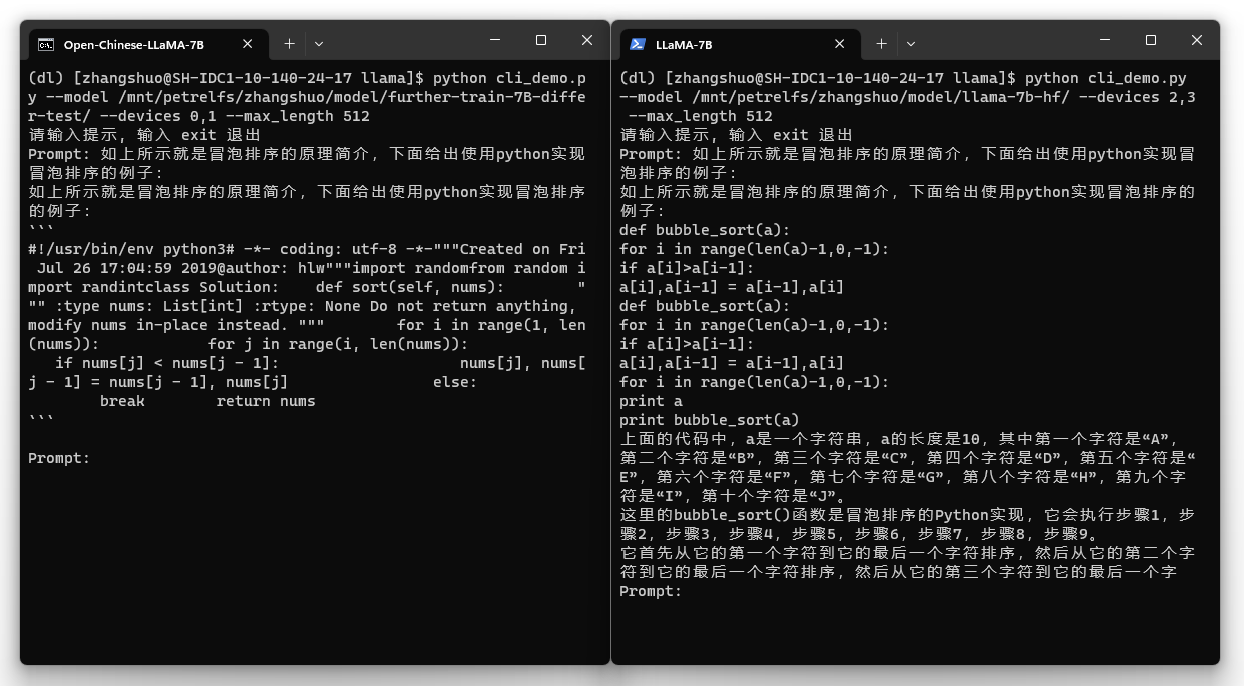Open the new tab dropdown in the left window
Viewport: 1244px width, 686px height.
tap(318, 43)
